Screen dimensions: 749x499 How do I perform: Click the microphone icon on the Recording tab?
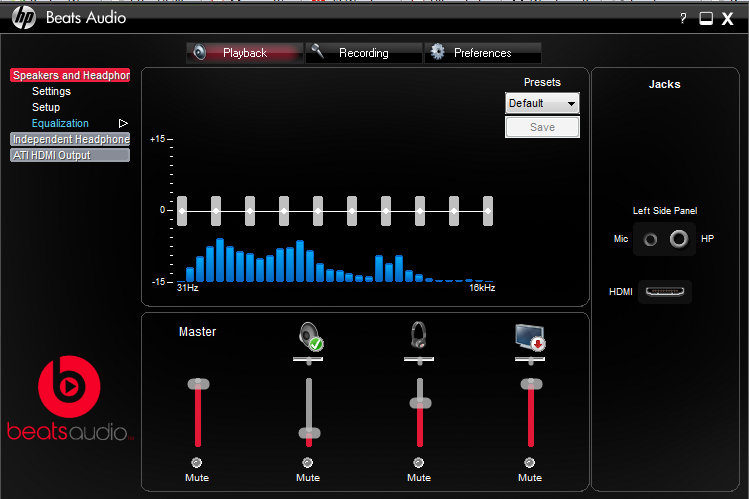pyautogui.click(x=318, y=51)
